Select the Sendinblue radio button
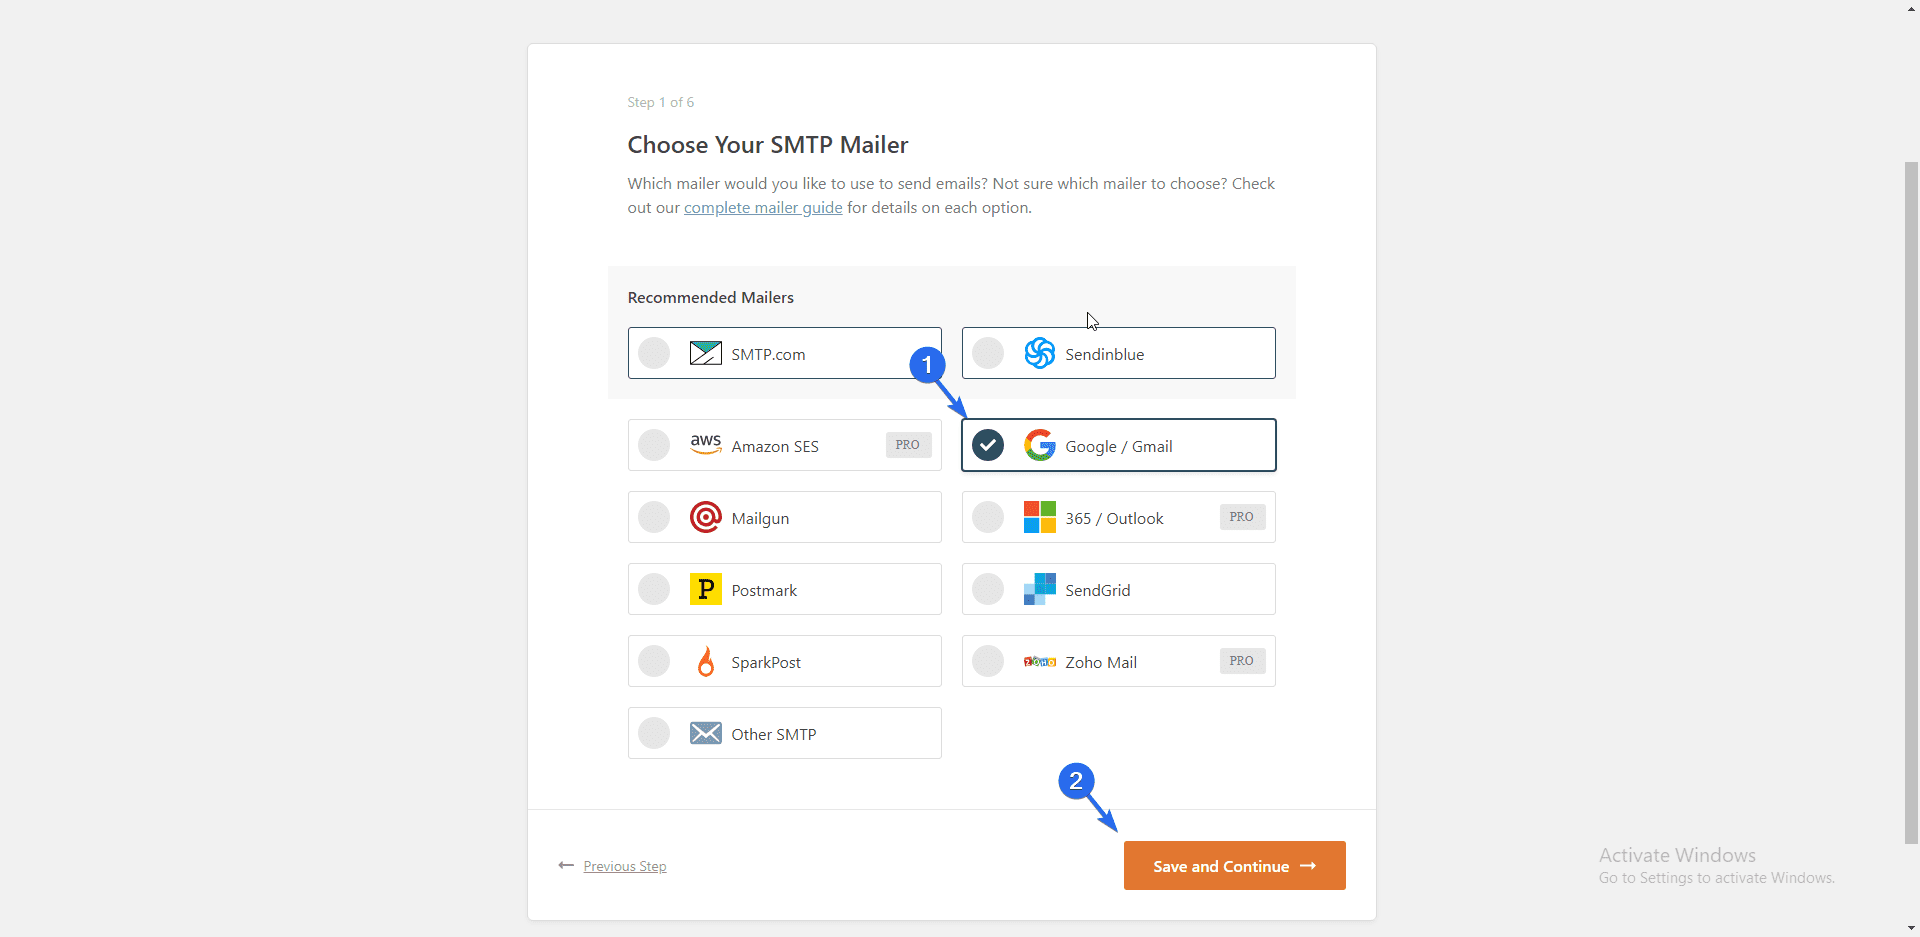This screenshot has width=1920, height=937. [x=988, y=353]
